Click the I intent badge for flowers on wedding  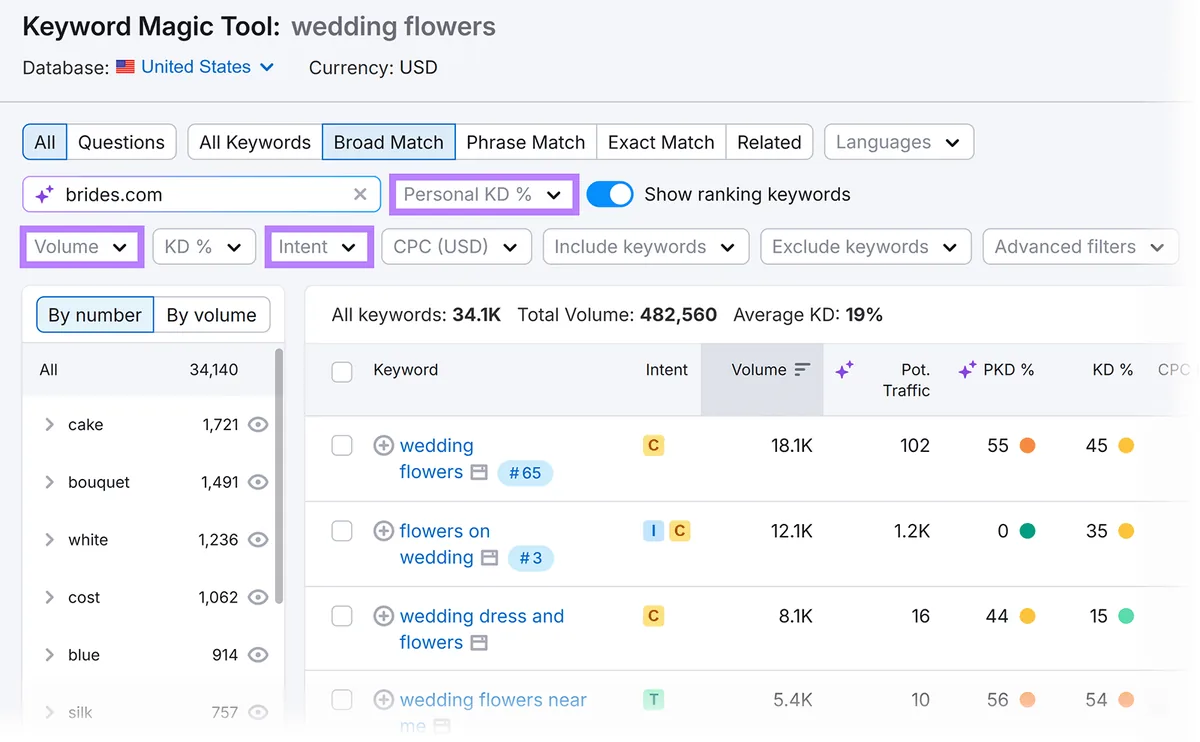pyautogui.click(x=653, y=531)
